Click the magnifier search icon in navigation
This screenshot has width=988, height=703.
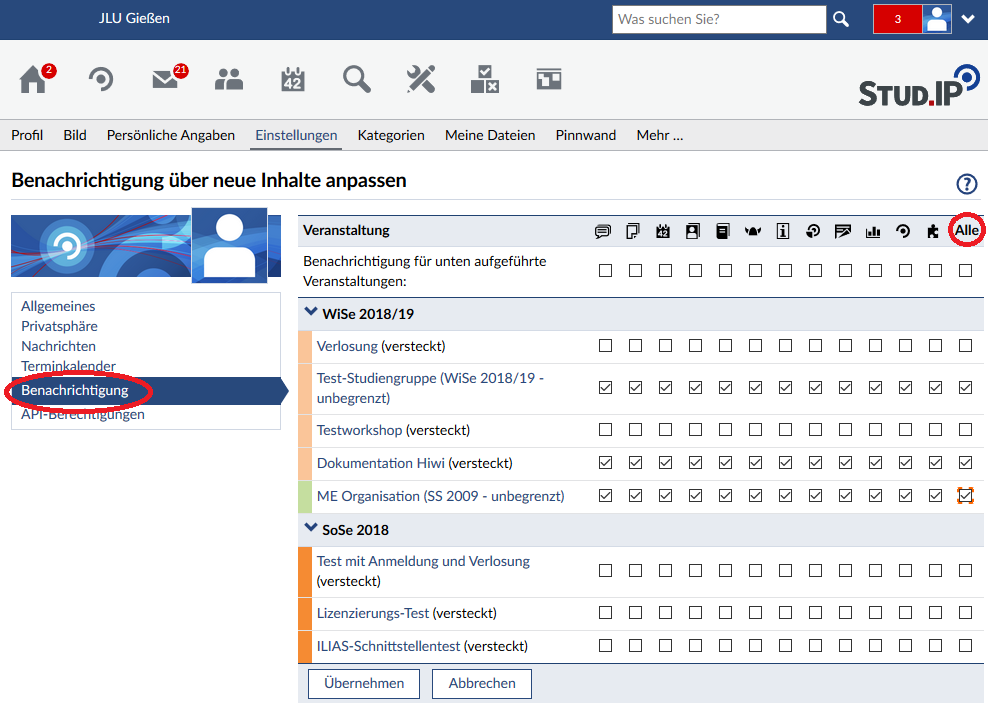[x=357, y=80]
